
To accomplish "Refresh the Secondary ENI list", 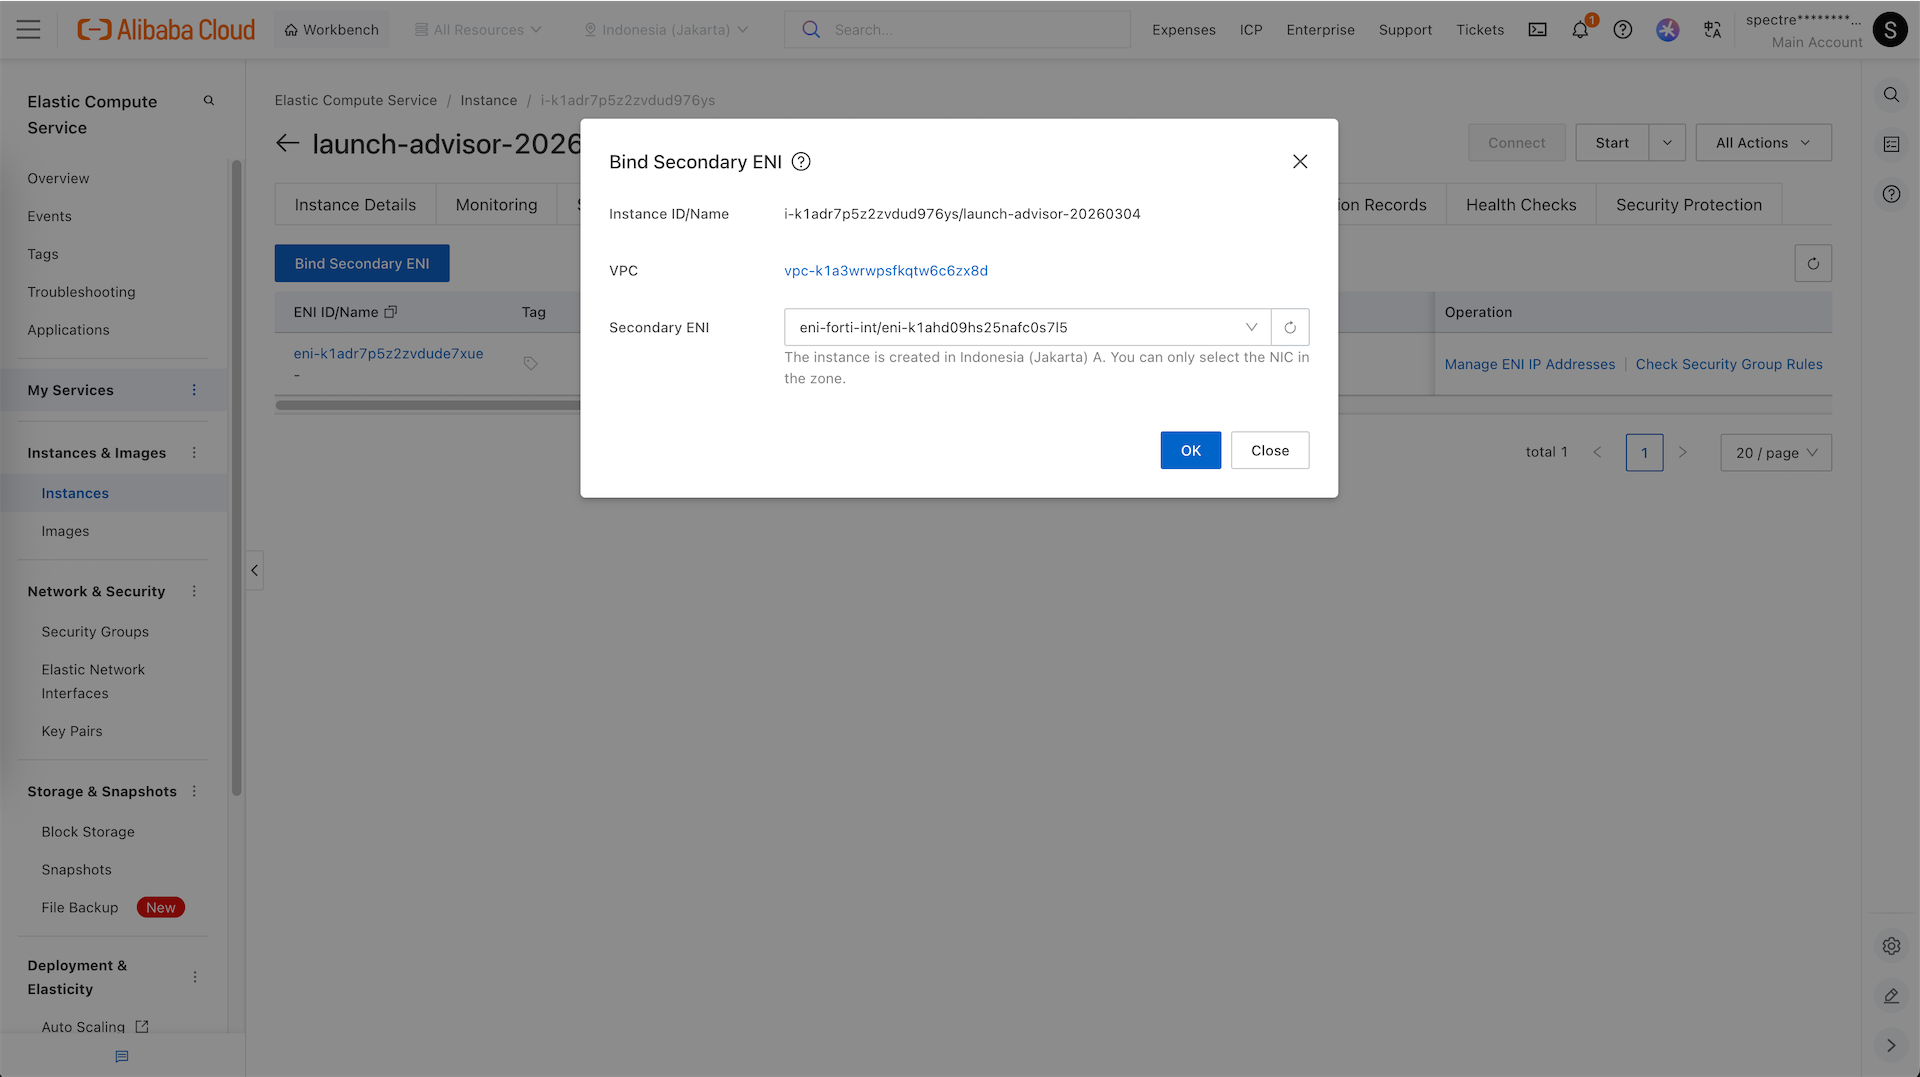I will click(1290, 327).
